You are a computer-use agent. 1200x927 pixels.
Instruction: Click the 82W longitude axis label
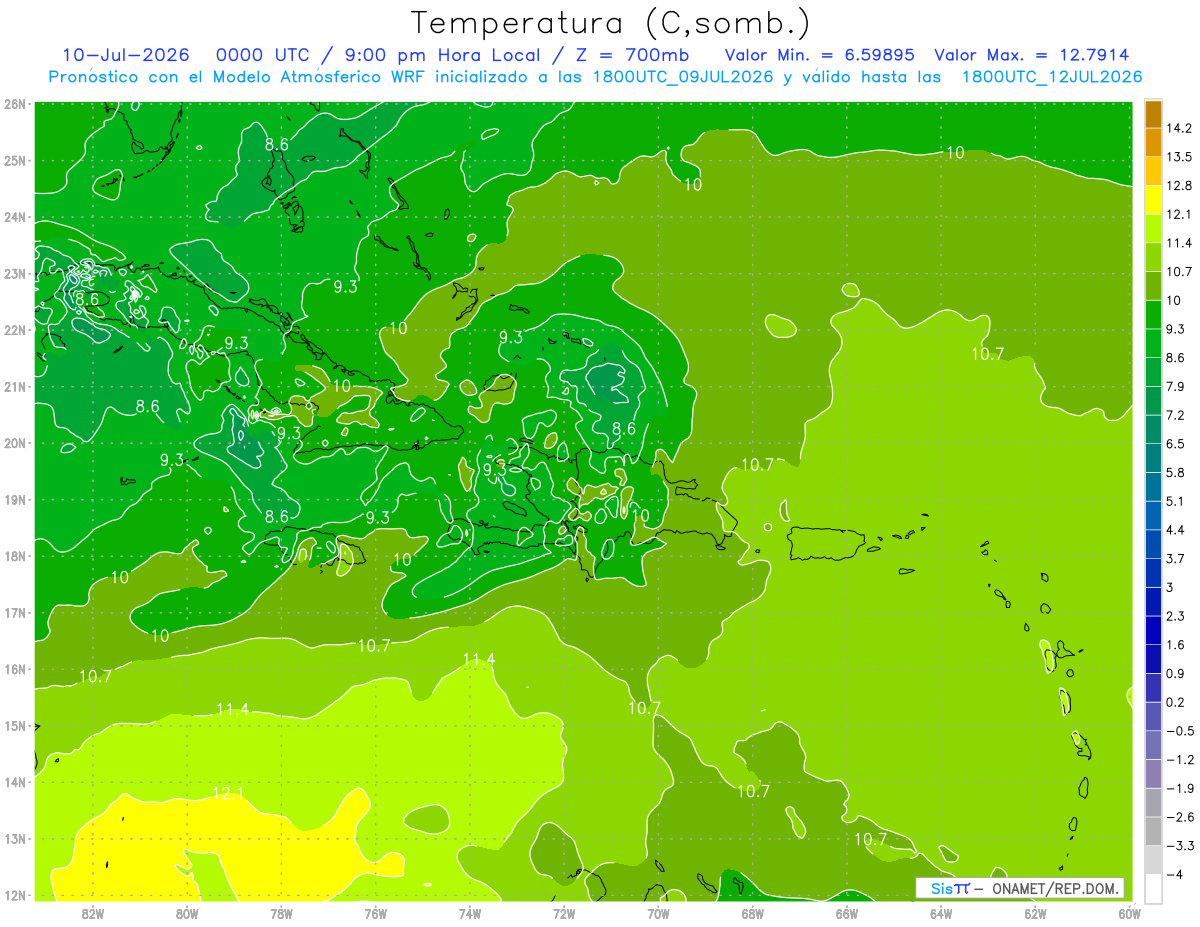[x=93, y=913]
